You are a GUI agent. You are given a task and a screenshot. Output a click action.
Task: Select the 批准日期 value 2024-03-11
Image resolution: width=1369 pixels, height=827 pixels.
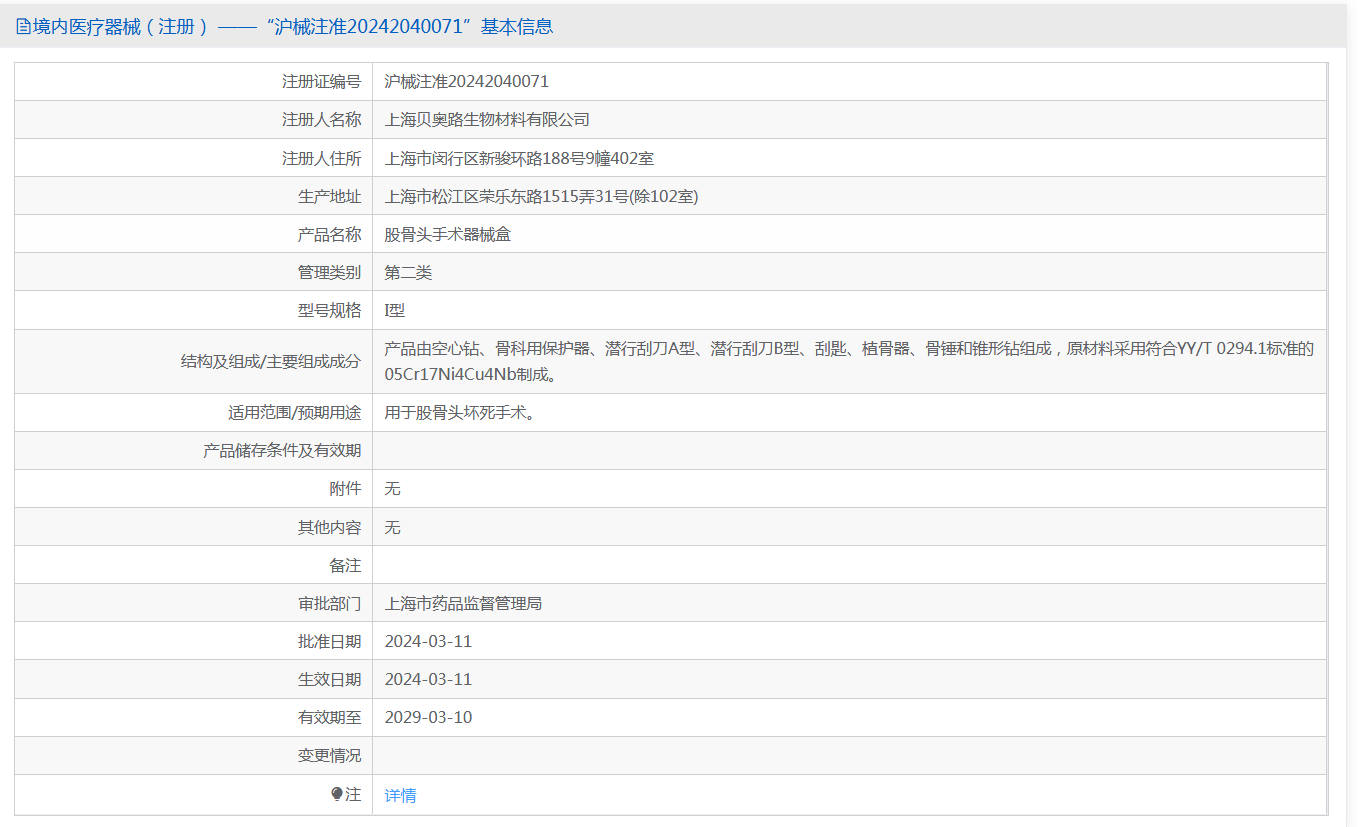(x=428, y=641)
